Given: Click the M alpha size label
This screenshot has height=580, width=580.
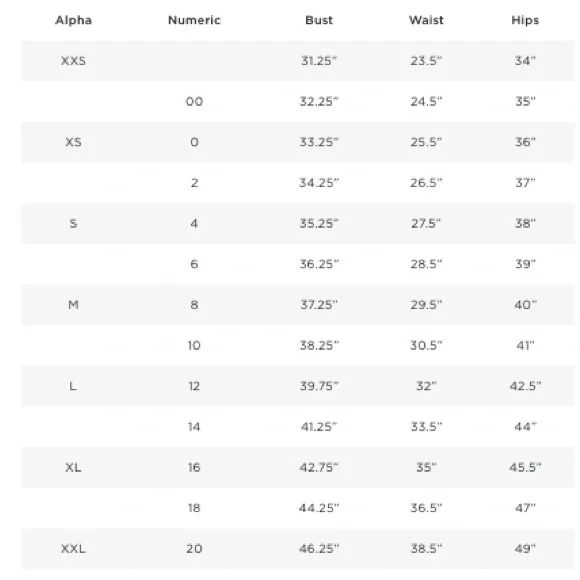Looking at the screenshot, I should pos(73,305).
